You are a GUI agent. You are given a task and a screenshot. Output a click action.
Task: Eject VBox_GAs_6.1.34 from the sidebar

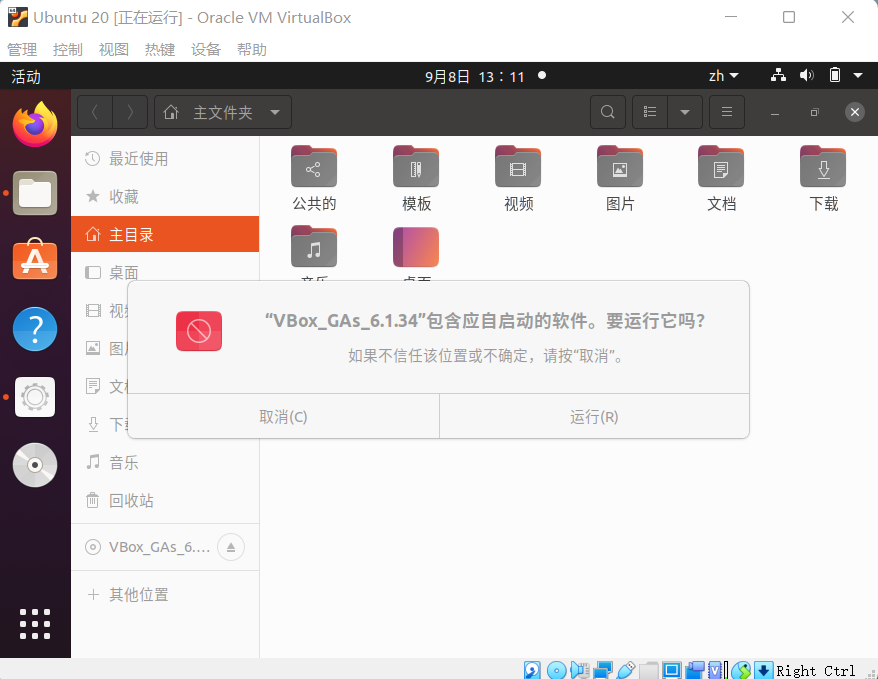[x=231, y=547]
